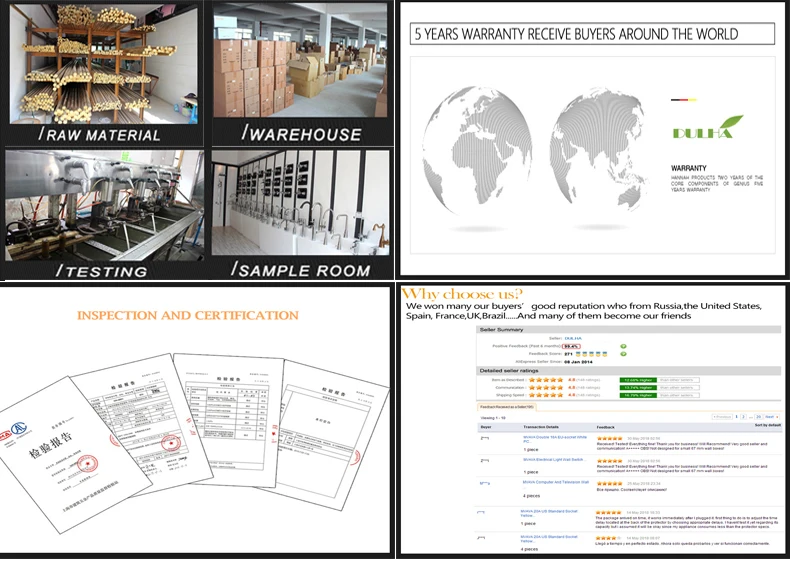This screenshot has height=573, width=790.
Task: Click the four-star rating on the last review
Action: 607,538
